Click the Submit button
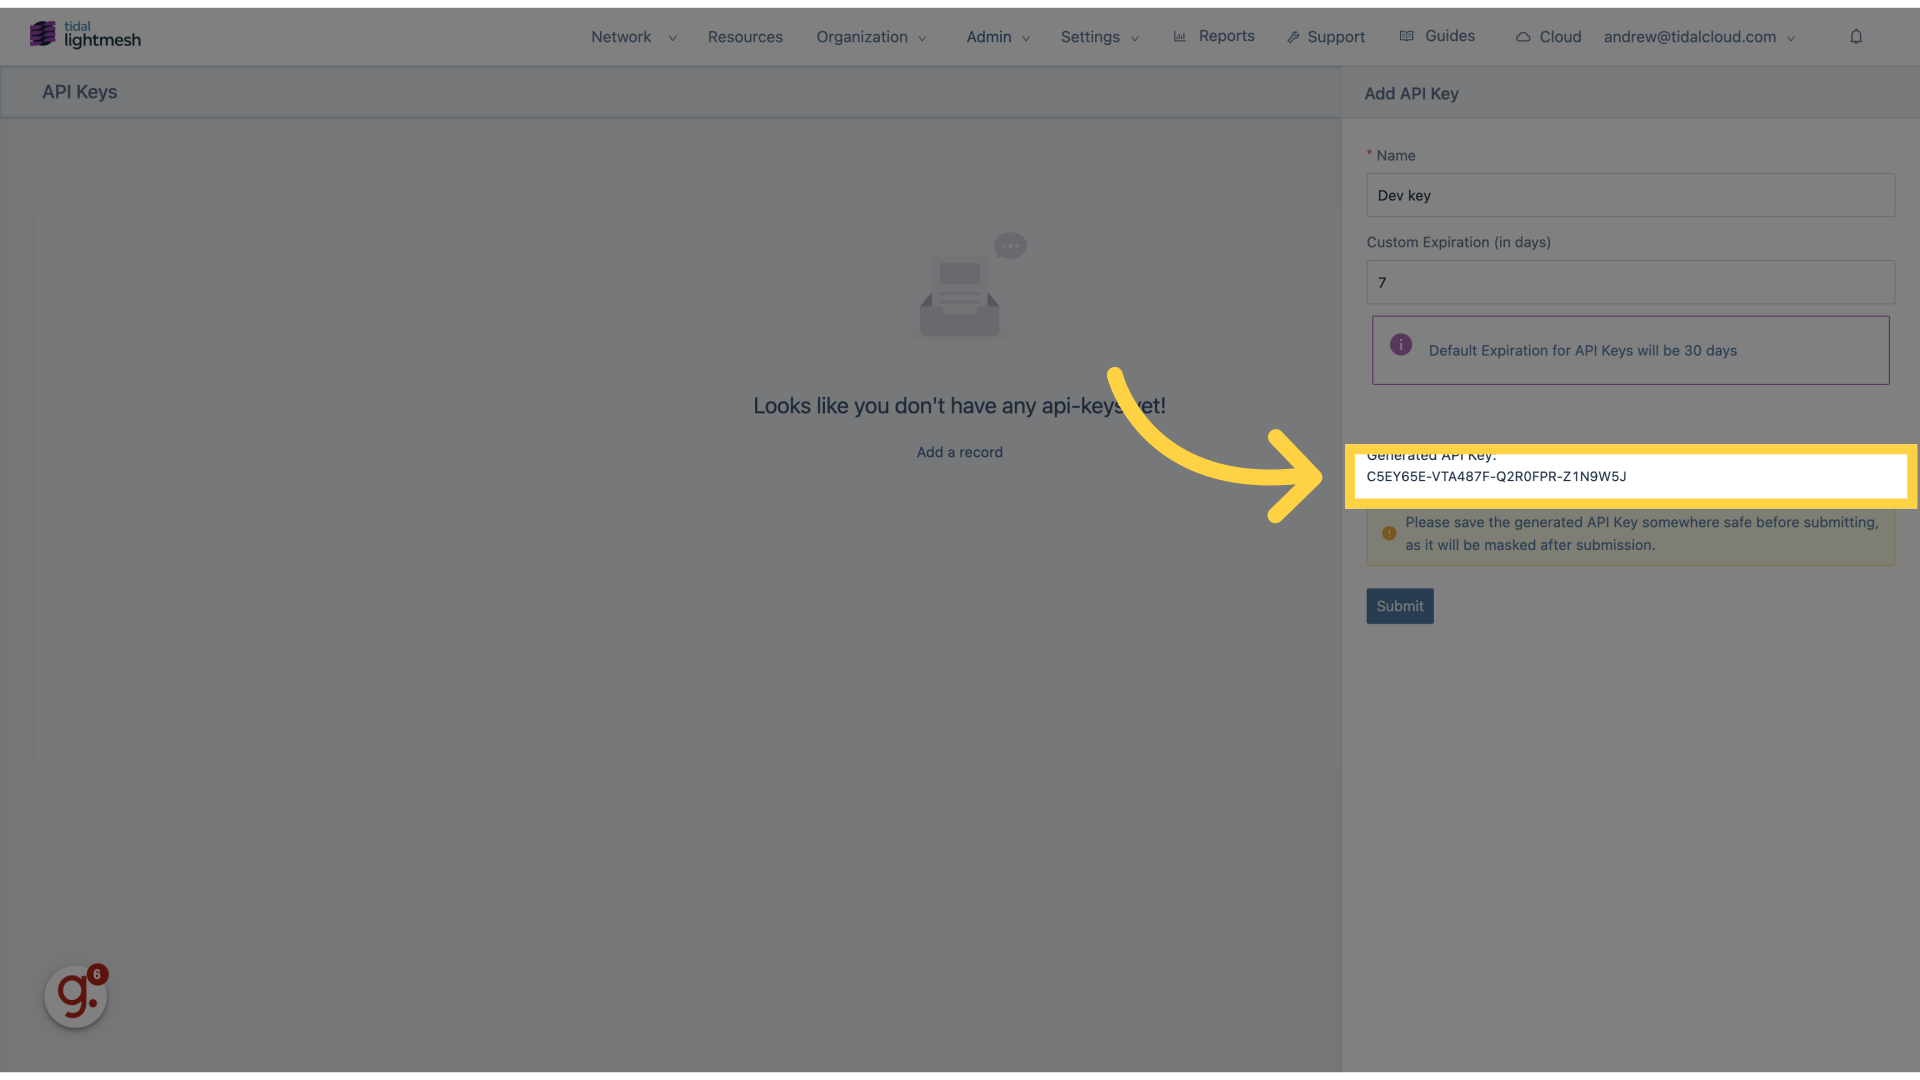Screen dimensions: 1920x1080 coord(1399,605)
